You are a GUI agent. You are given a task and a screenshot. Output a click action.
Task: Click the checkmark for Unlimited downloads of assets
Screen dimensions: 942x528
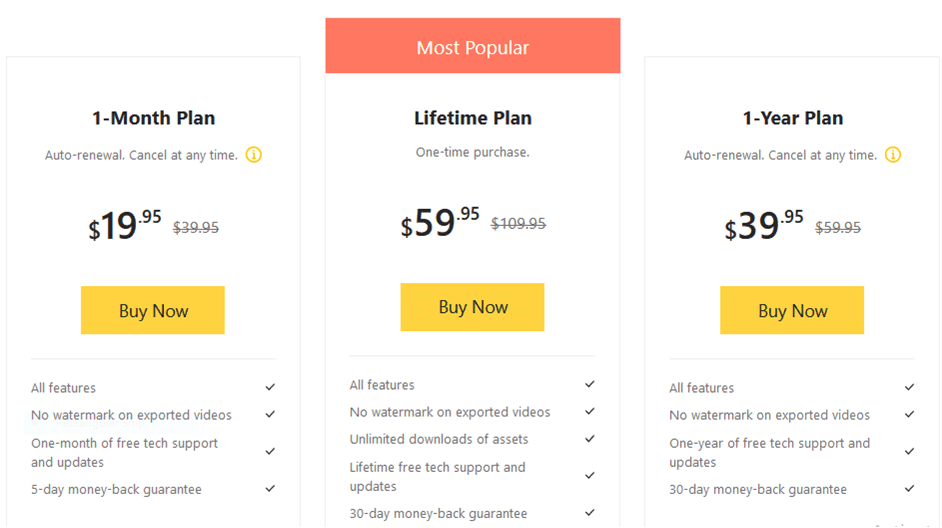tap(590, 439)
